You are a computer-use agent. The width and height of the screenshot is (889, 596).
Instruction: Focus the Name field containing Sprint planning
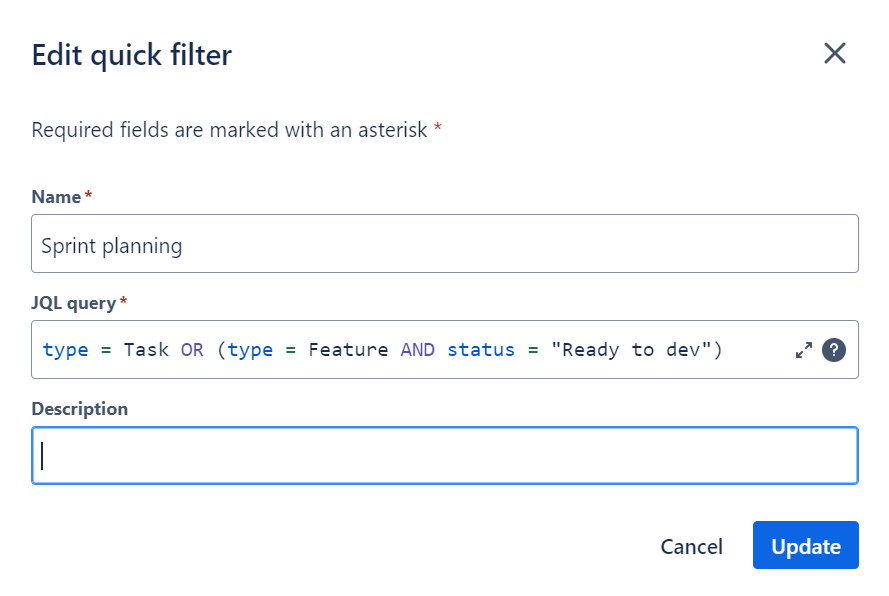point(445,243)
